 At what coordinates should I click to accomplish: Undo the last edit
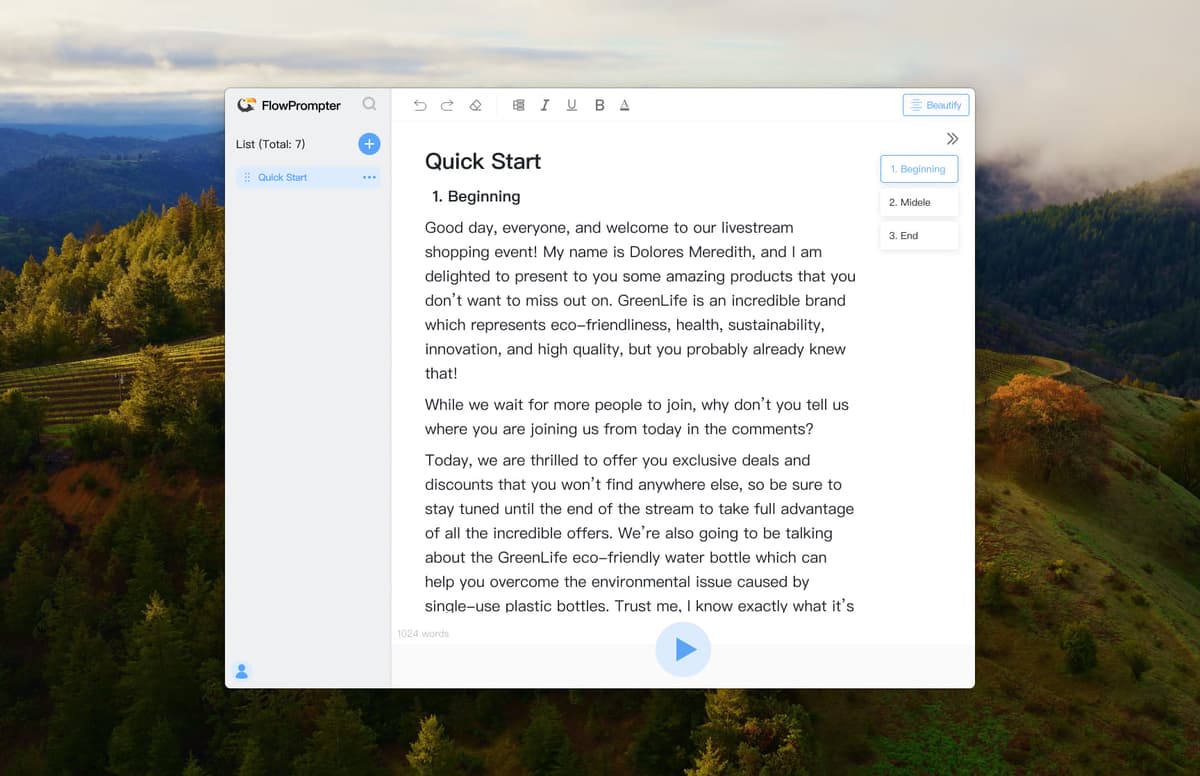coord(419,104)
